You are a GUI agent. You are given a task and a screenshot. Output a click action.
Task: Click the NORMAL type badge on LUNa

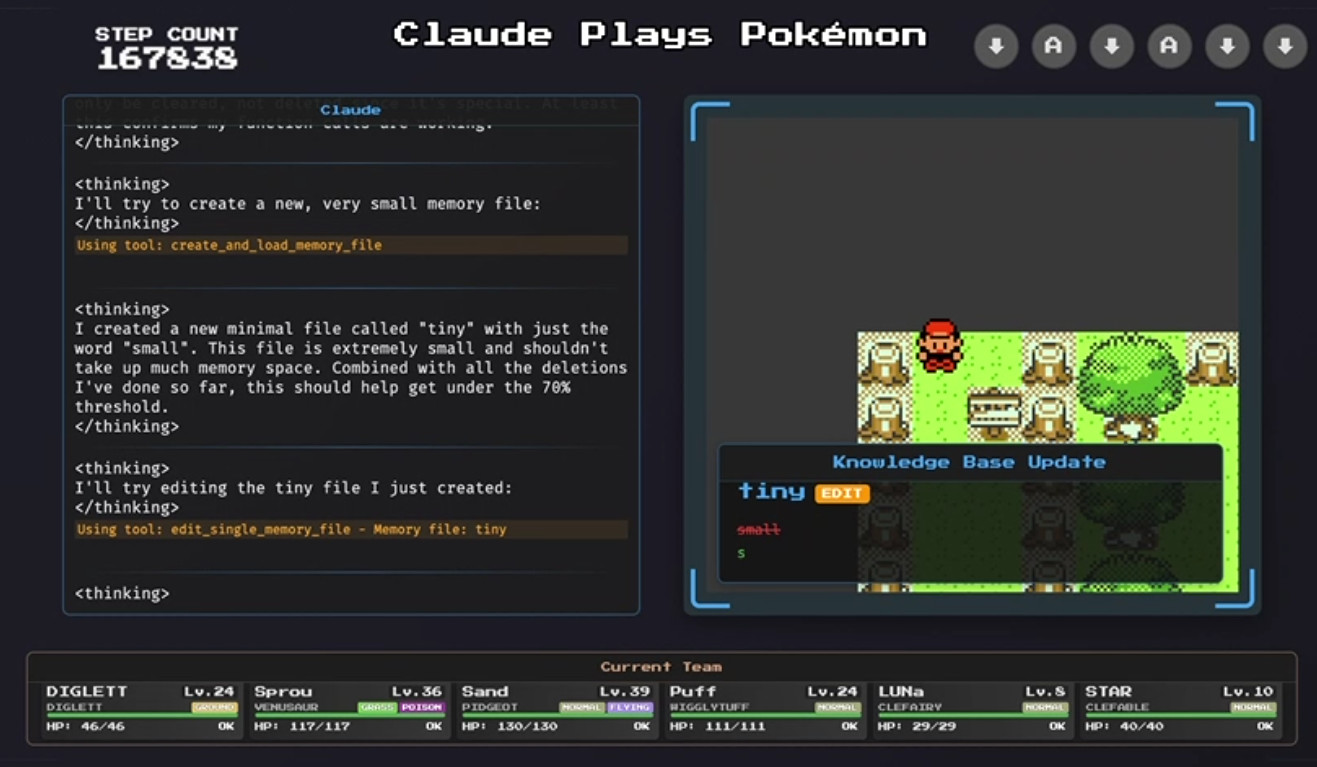[x=1046, y=707]
